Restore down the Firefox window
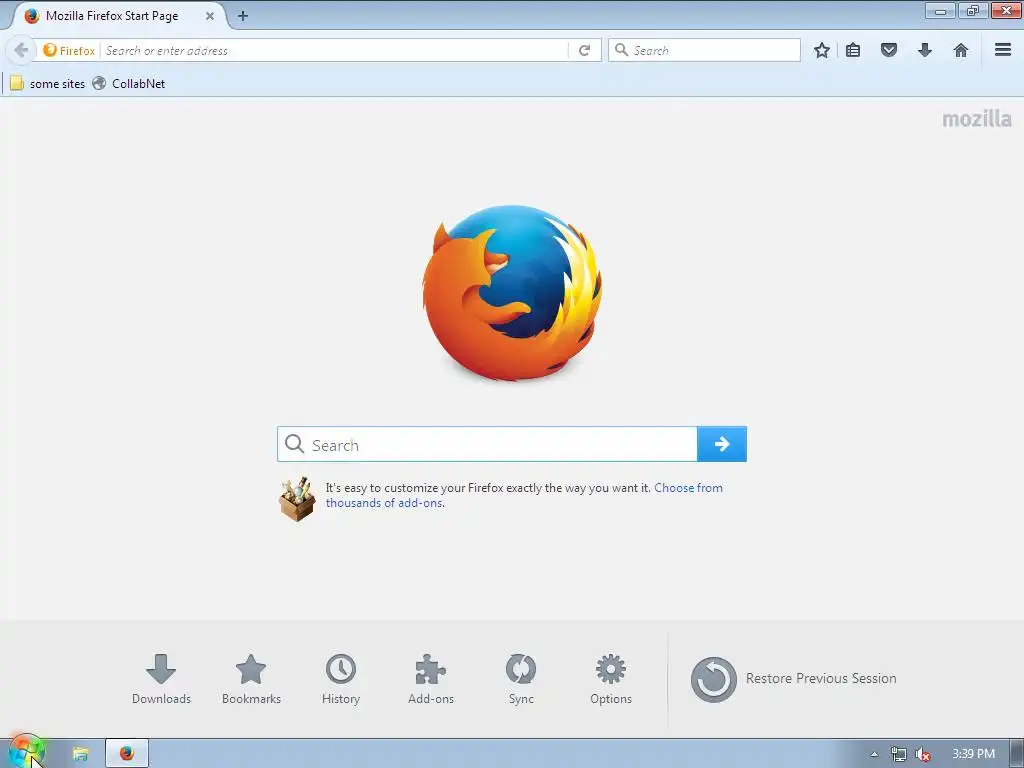The width and height of the screenshot is (1024, 768). click(973, 10)
